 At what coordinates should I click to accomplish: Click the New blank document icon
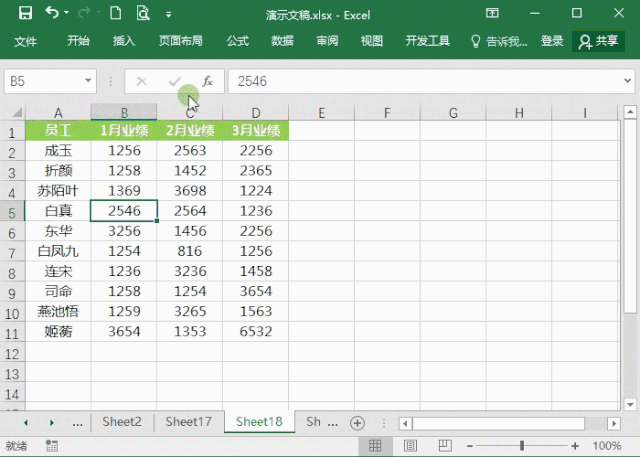point(116,14)
